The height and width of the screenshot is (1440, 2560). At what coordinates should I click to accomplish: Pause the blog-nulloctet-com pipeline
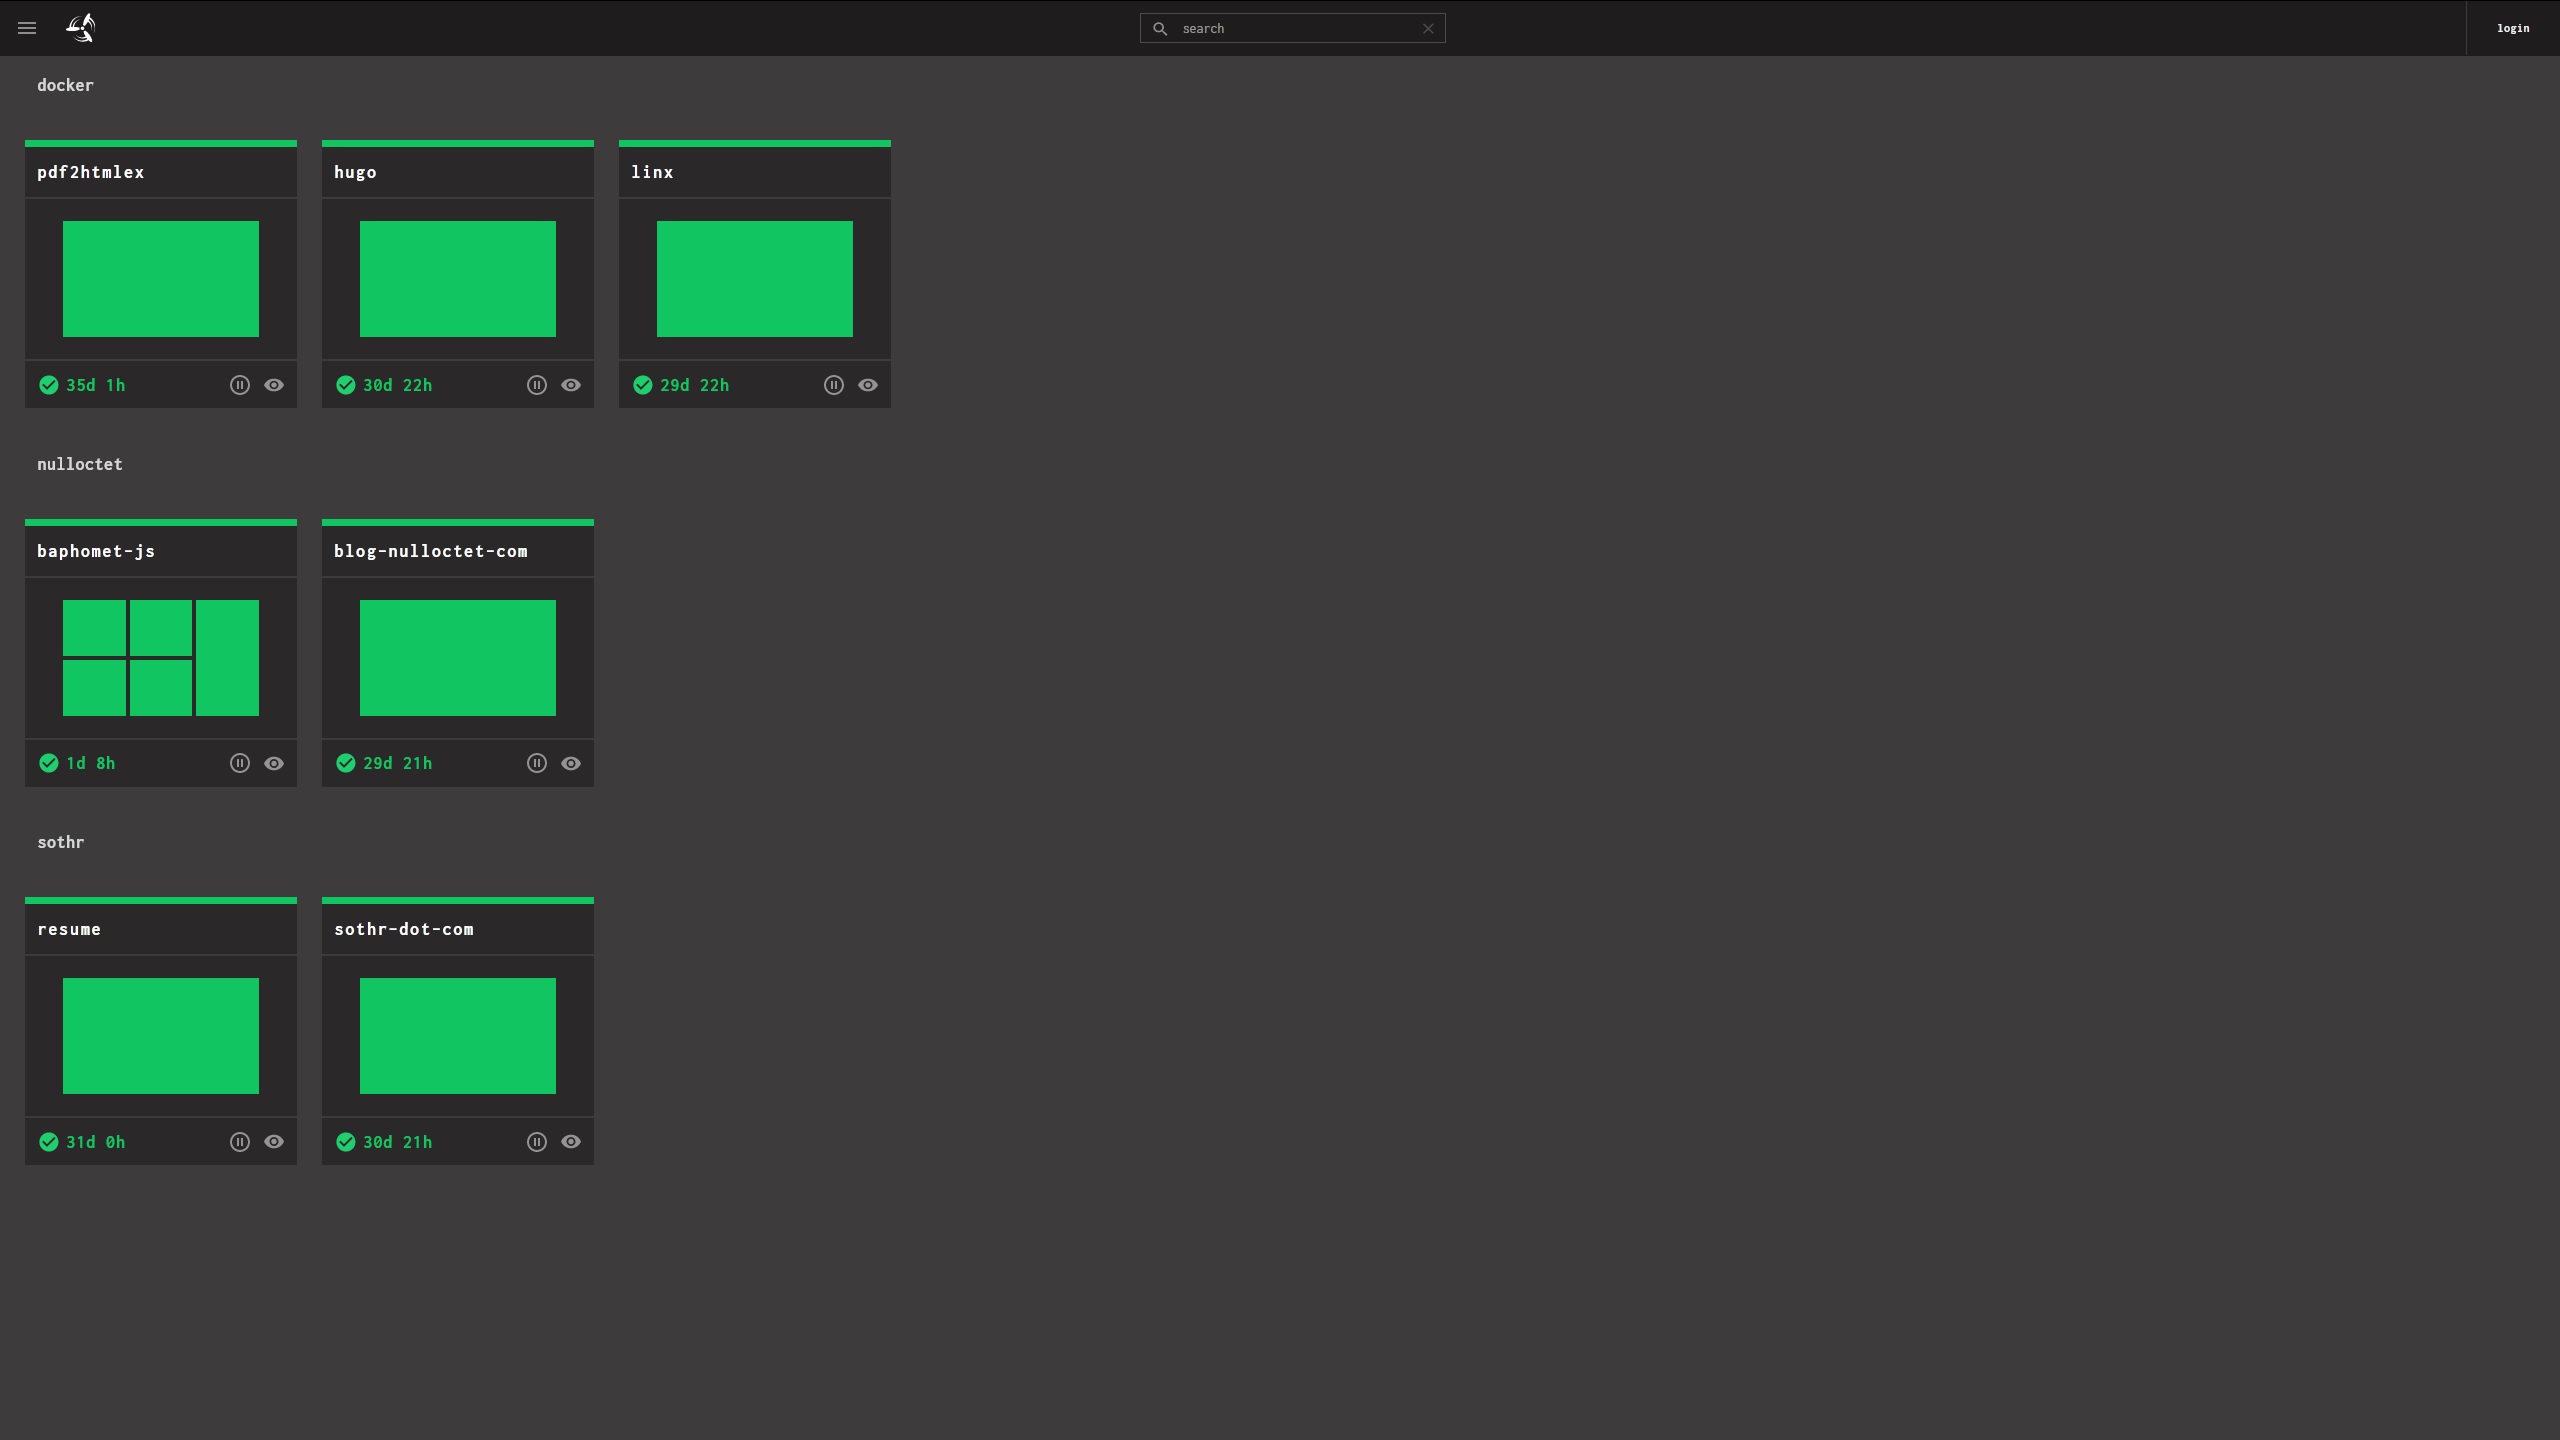click(537, 763)
